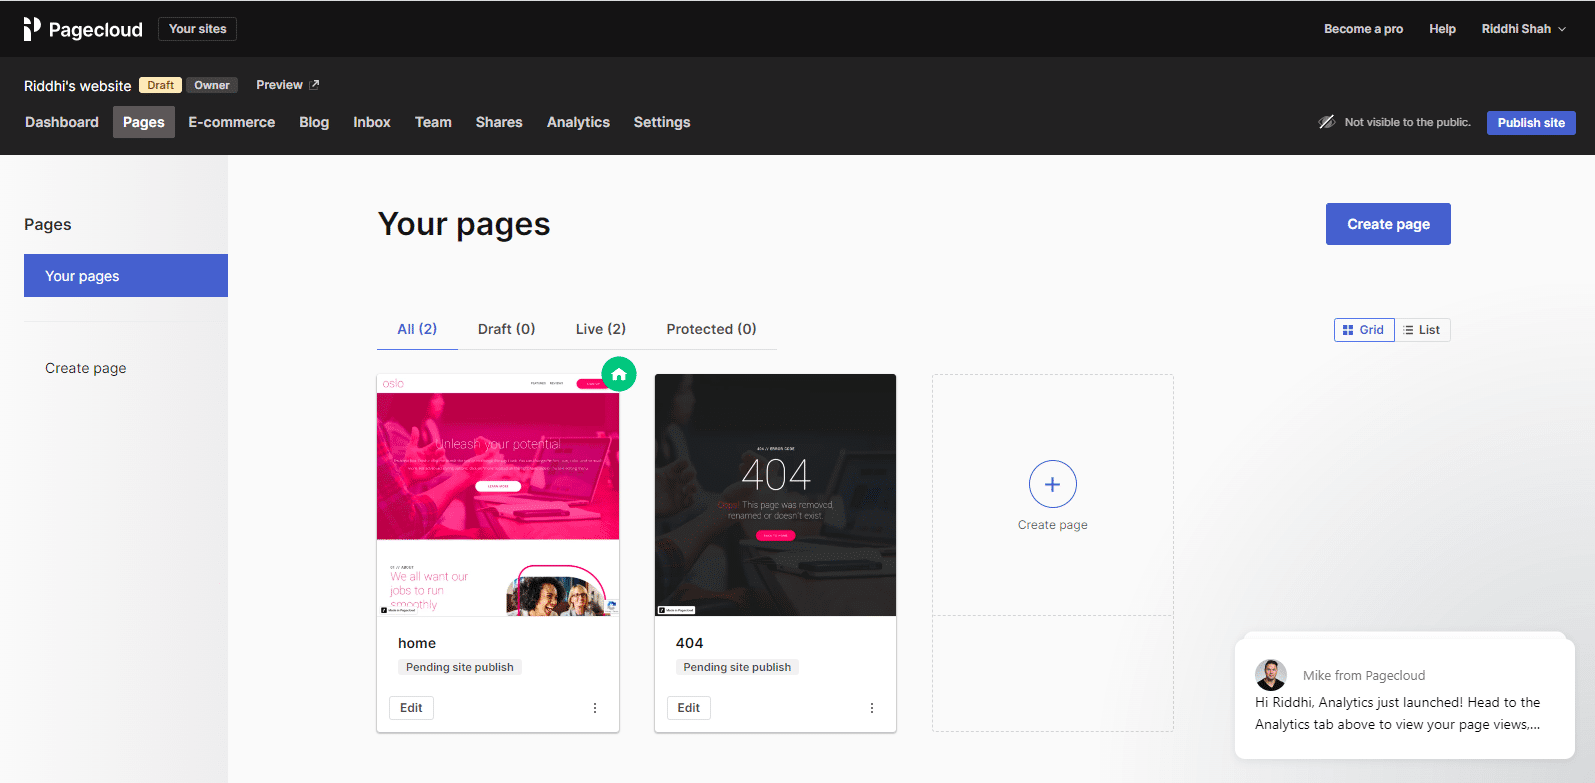Click the not visible eye-slash icon
The height and width of the screenshot is (783, 1595).
tap(1326, 122)
